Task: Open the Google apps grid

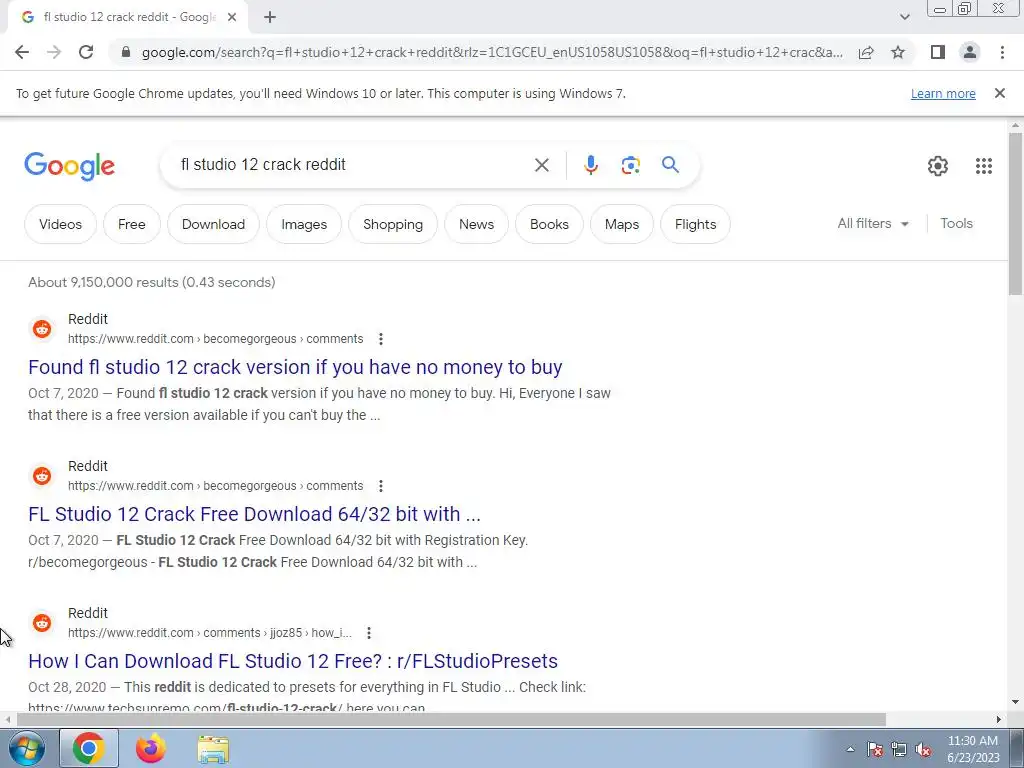Action: point(984,166)
